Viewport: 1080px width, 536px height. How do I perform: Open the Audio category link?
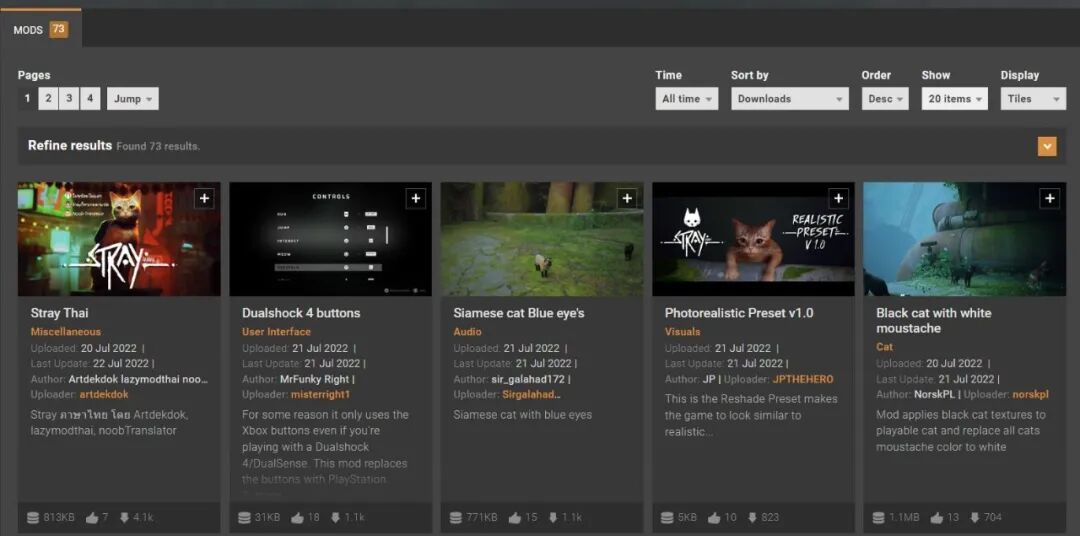coord(467,331)
